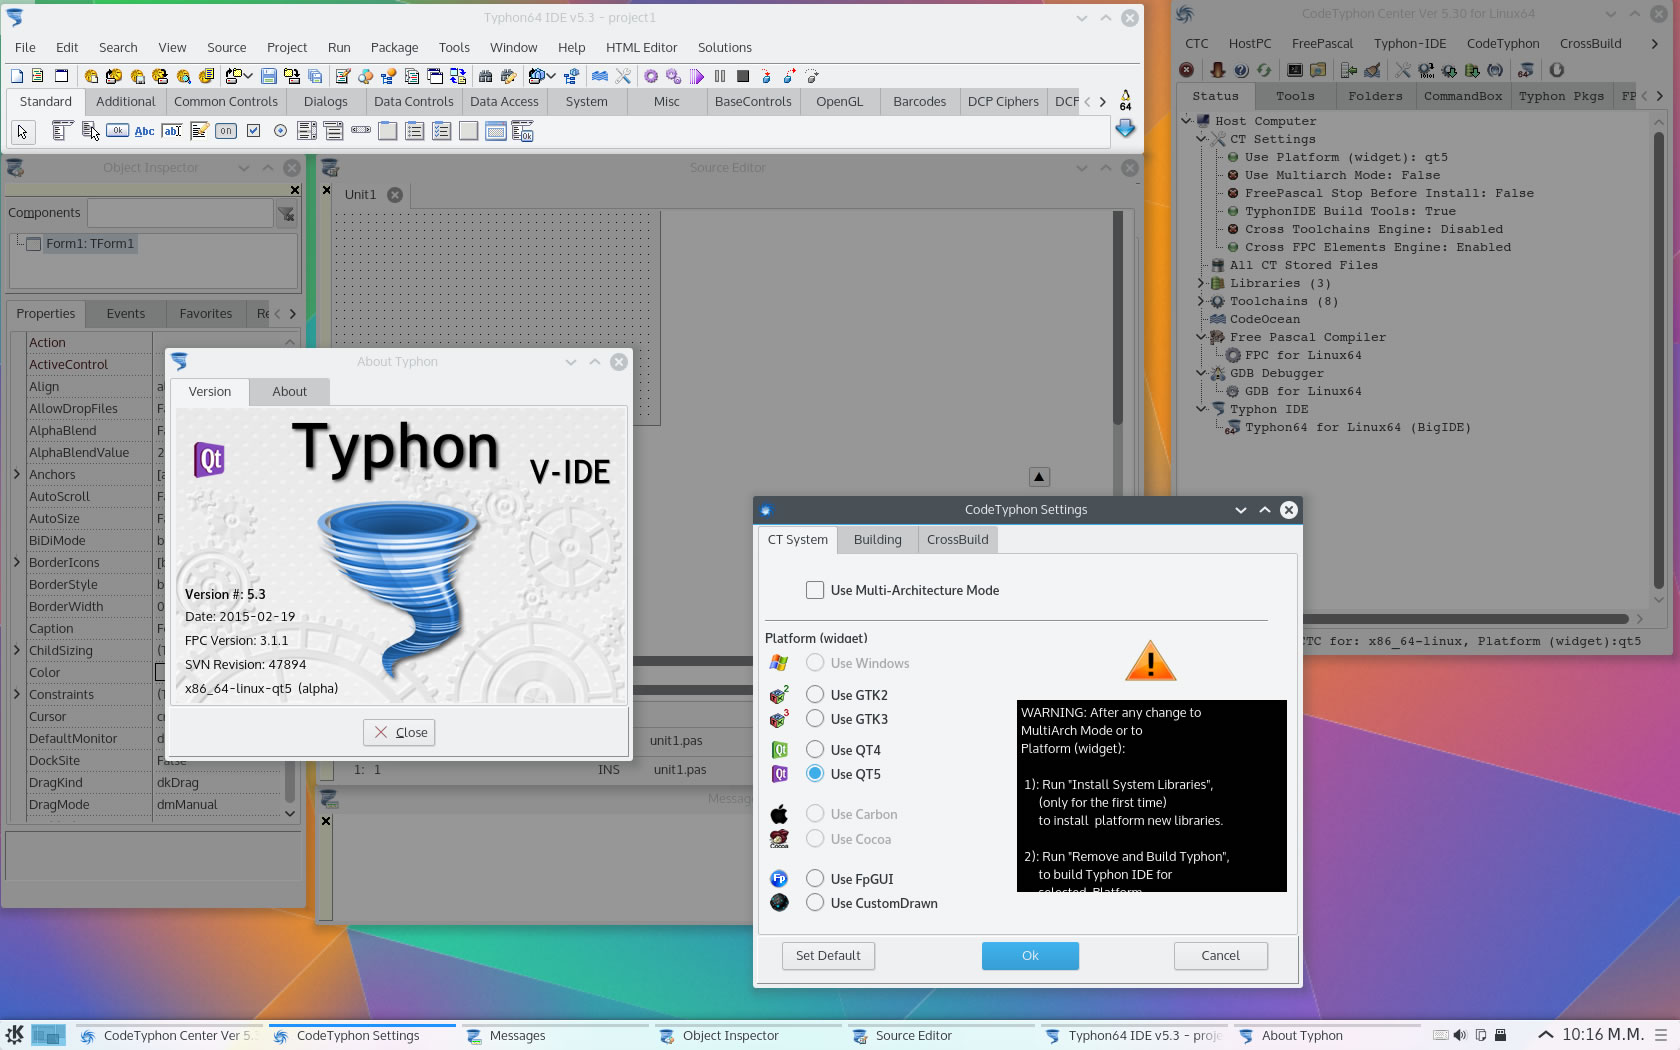Click the purple Run arrow icon
1680x1050 pixels.
coord(697,76)
